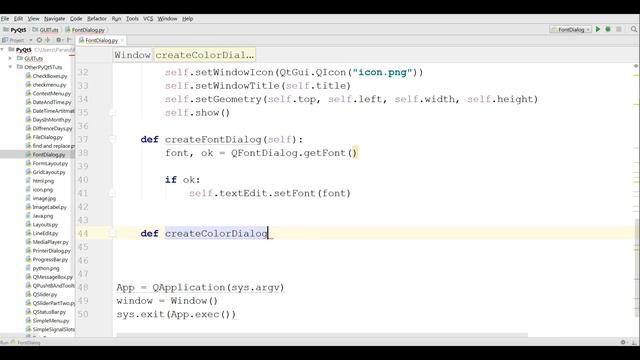Select checkmenu.py in project tree
The height and width of the screenshot is (360, 640).
(x=49, y=85)
